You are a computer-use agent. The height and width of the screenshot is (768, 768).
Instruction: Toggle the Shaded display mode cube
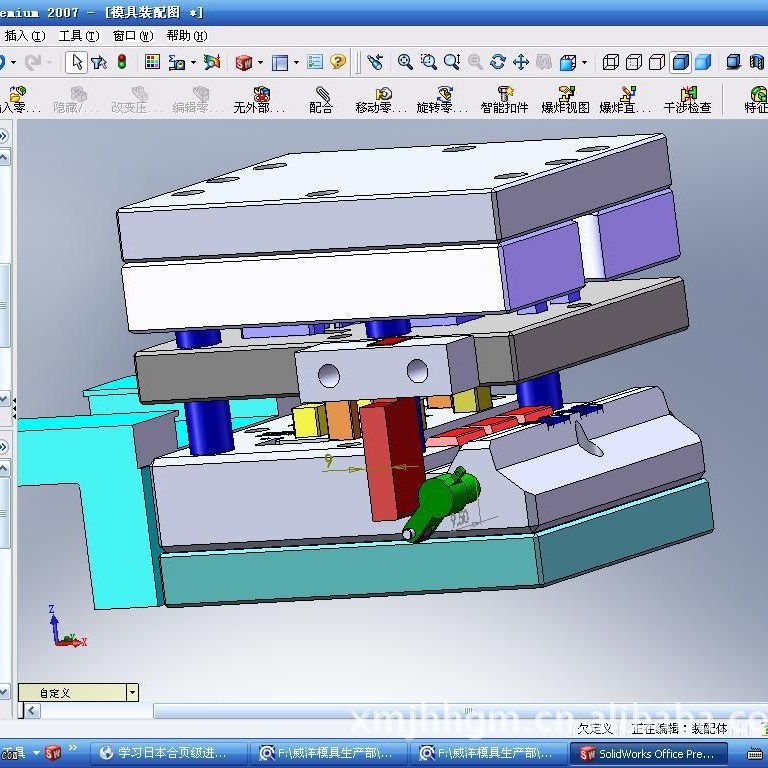(703, 62)
